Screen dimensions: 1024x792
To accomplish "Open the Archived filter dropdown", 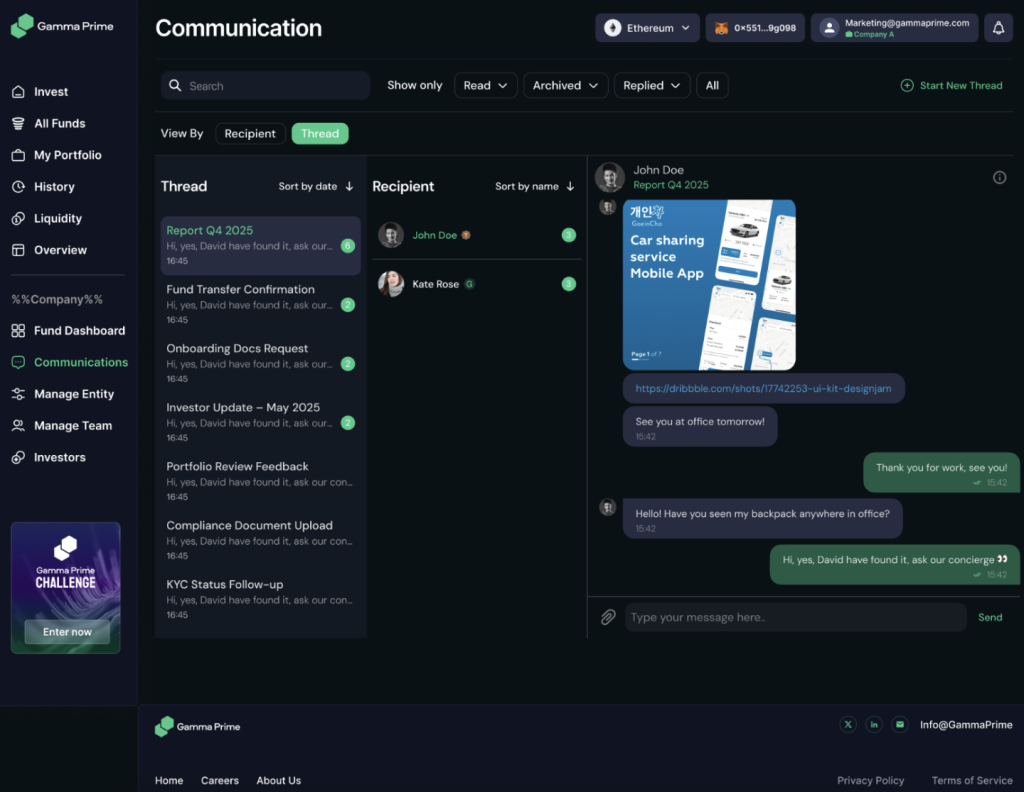I will click(x=566, y=86).
